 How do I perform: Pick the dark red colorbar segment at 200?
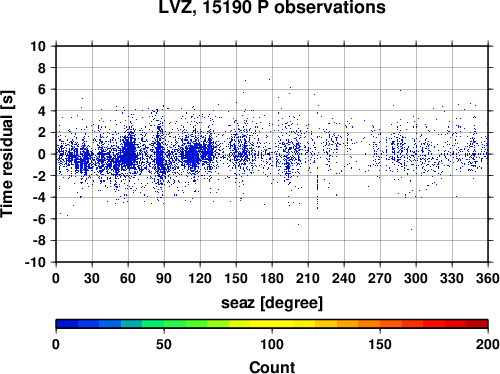tap(477, 324)
